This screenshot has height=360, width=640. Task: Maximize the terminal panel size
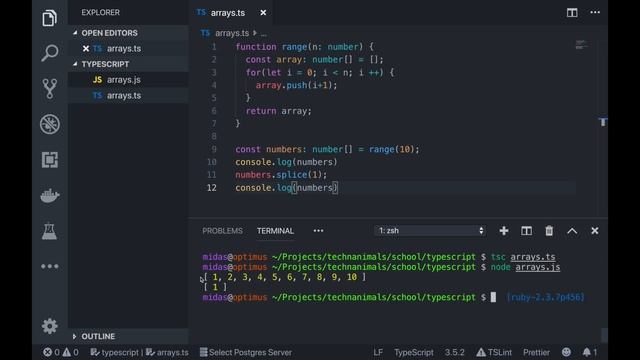(x=572, y=231)
